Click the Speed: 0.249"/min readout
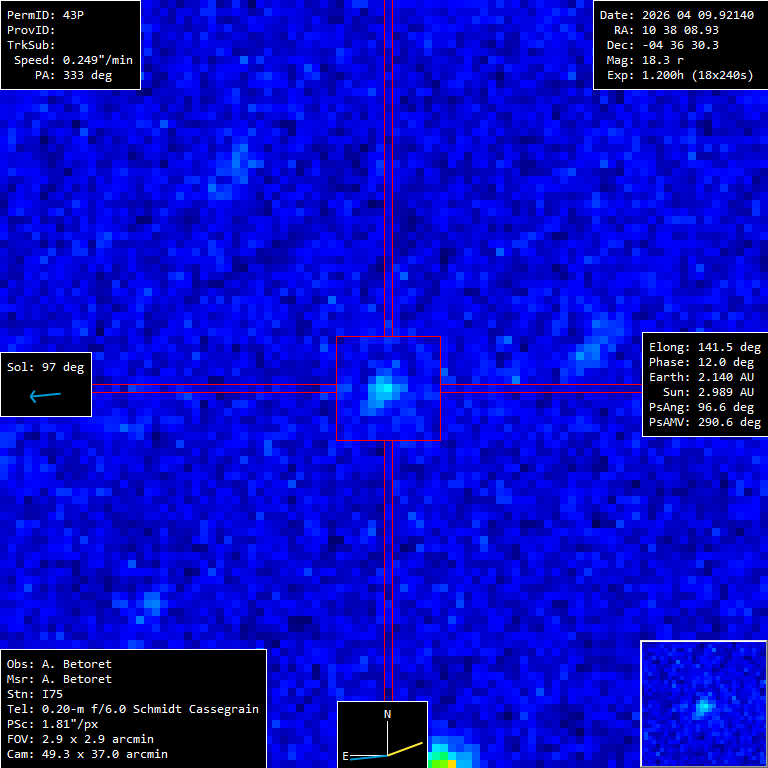 (73, 60)
